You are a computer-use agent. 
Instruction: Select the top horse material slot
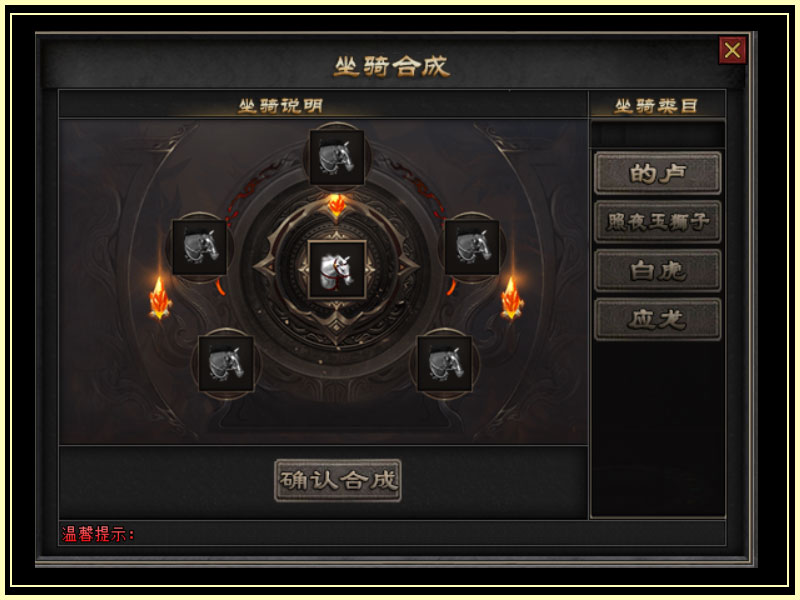[x=337, y=158]
